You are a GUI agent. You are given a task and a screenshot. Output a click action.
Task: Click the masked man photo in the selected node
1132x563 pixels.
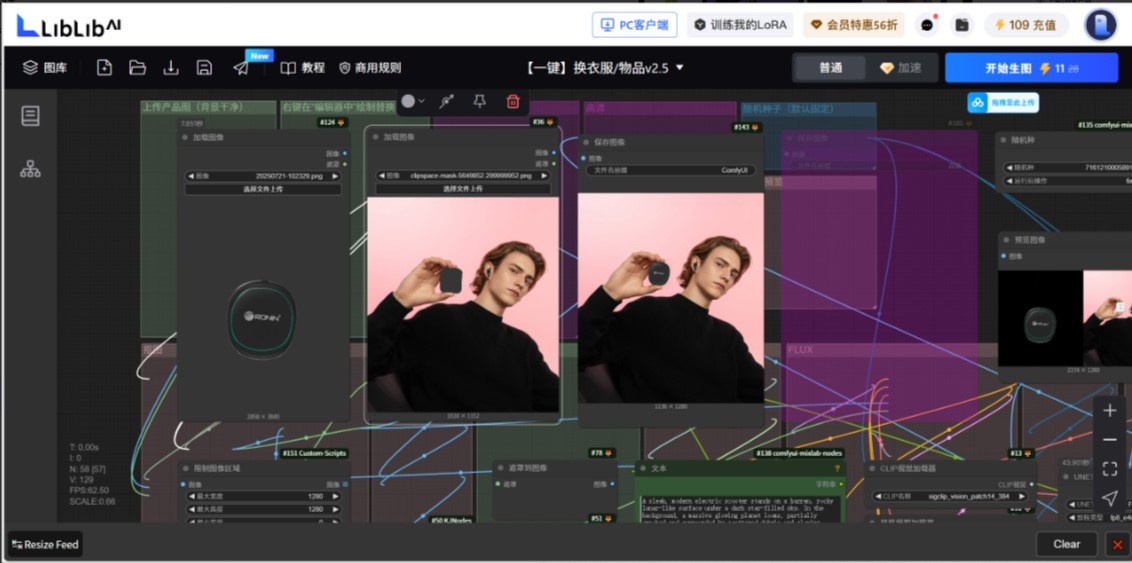[x=463, y=305]
